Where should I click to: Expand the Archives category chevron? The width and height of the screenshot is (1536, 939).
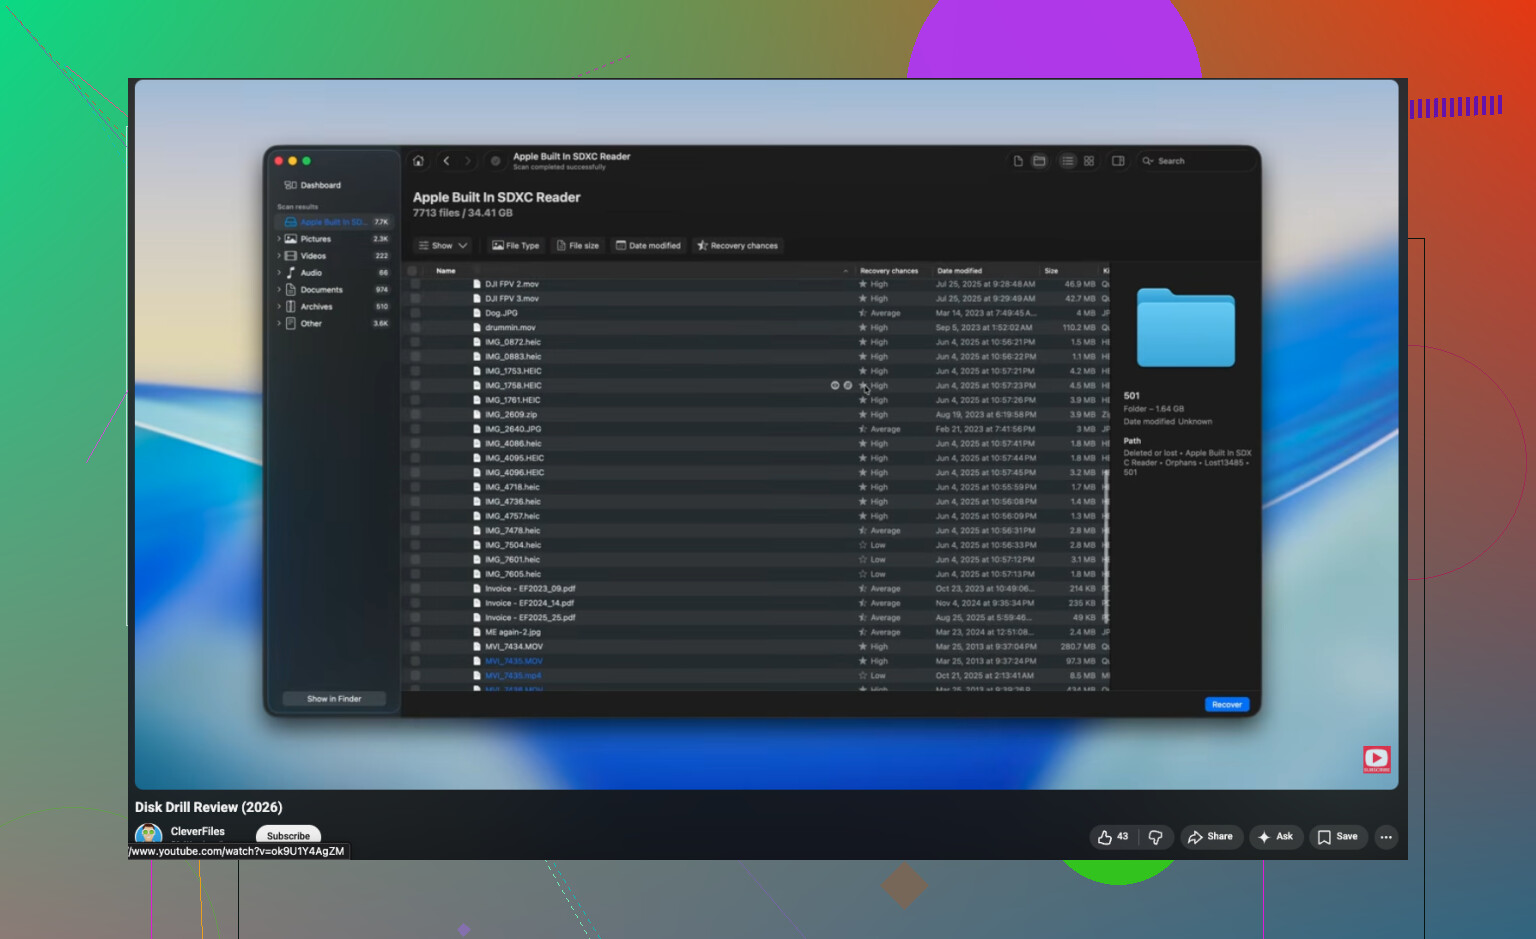tap(279, 307)
